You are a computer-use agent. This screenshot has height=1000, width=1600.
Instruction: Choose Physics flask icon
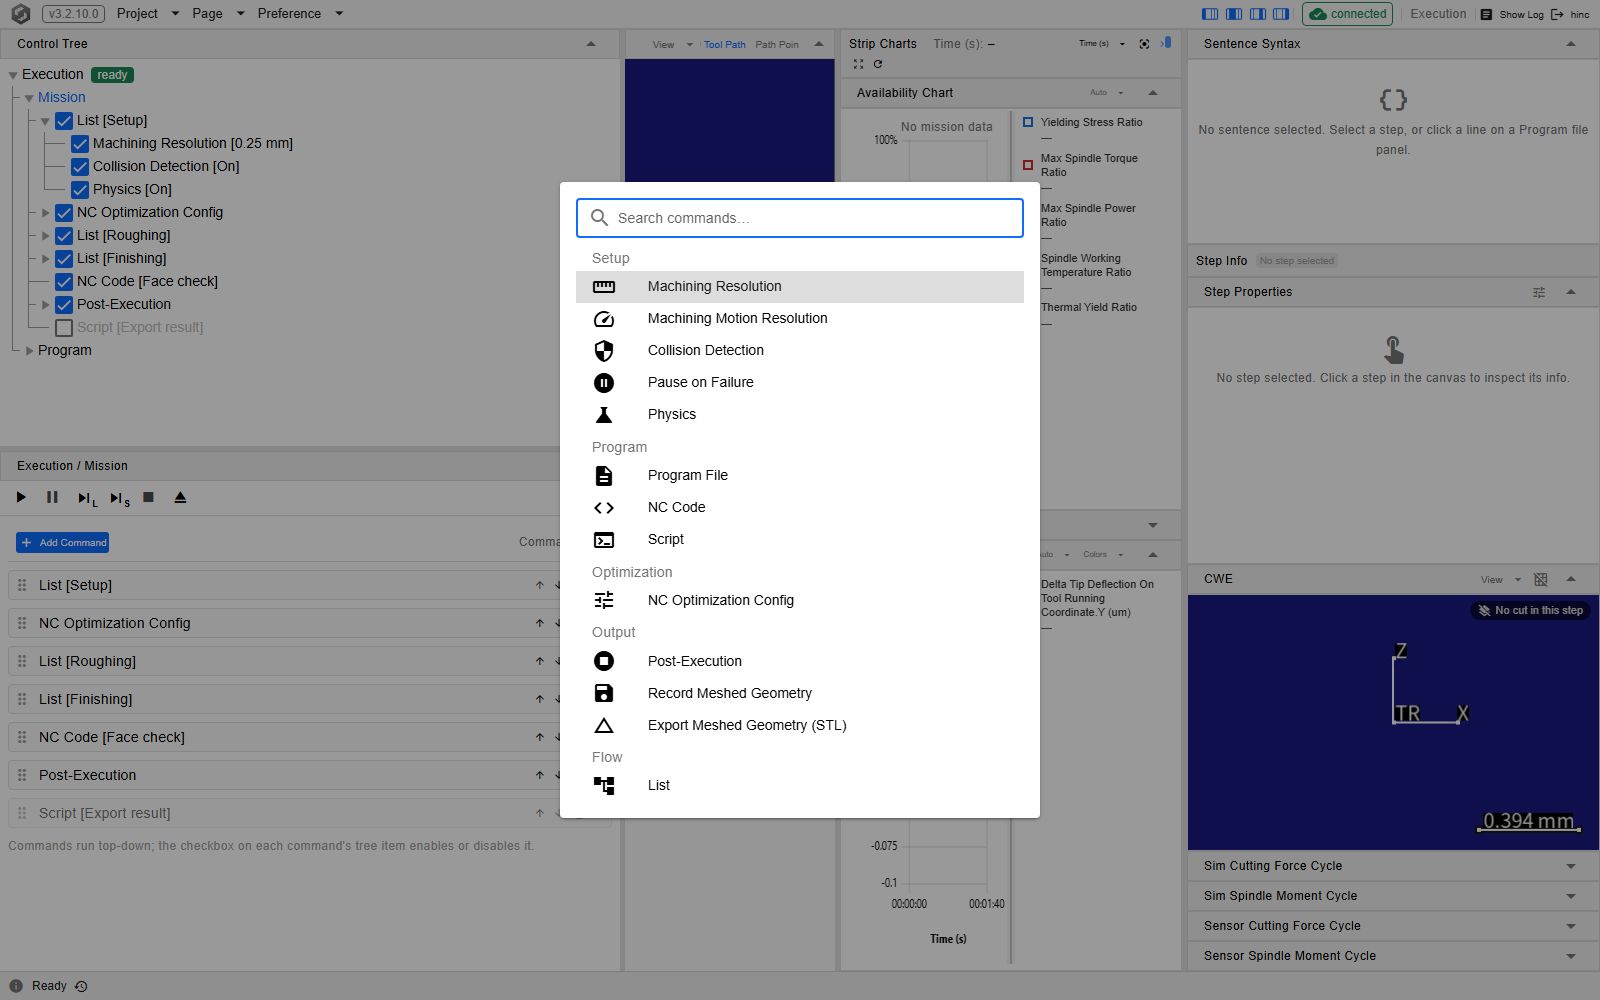(x=604, y=415)
